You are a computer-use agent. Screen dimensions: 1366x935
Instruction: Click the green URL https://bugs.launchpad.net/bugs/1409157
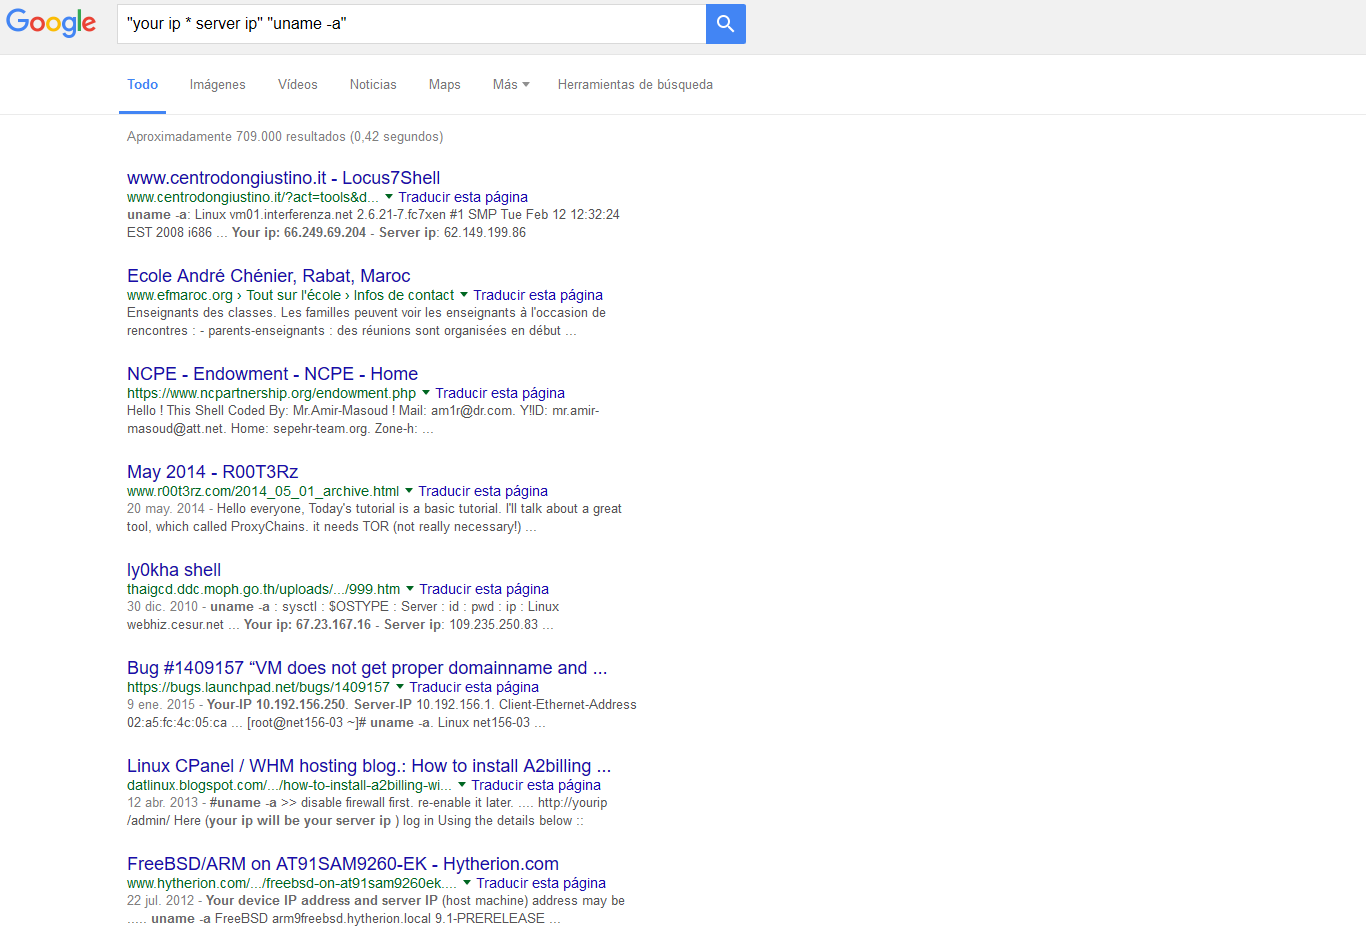(259, 687)
